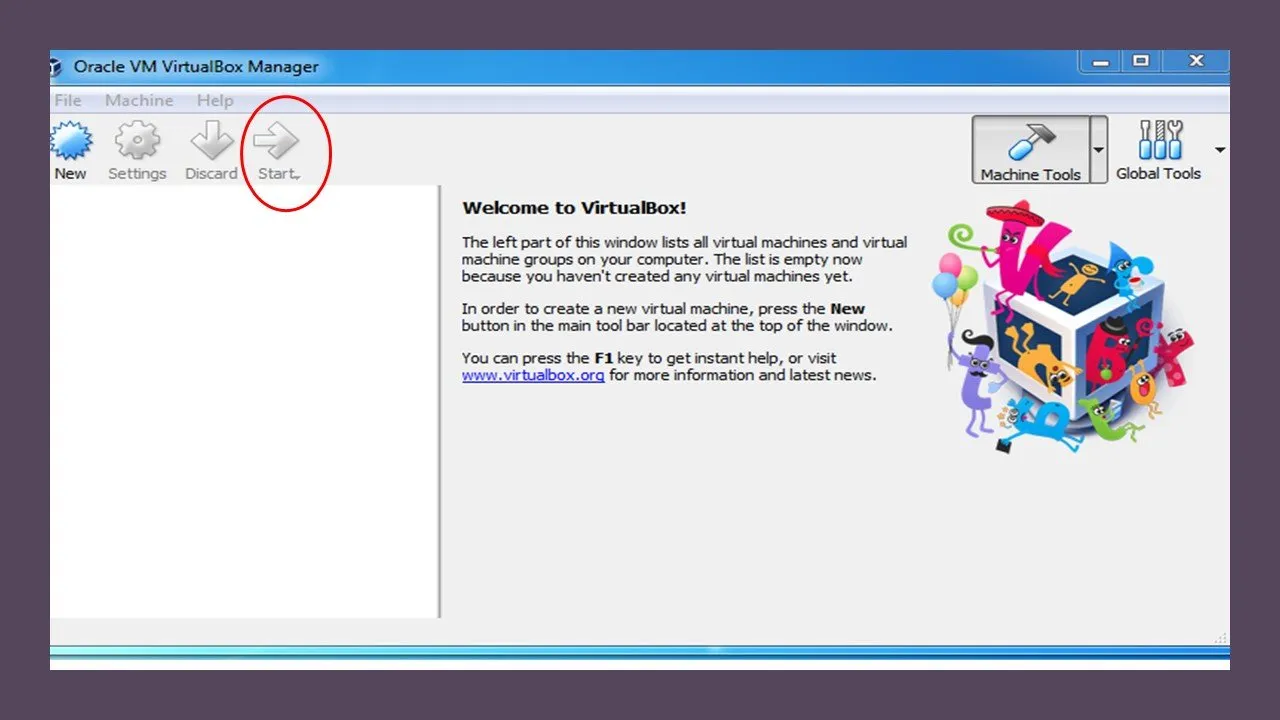Expand the Global Tools dropdown arrow
The width and height of the screenshot is (1280, 720).
(1220, 150)
